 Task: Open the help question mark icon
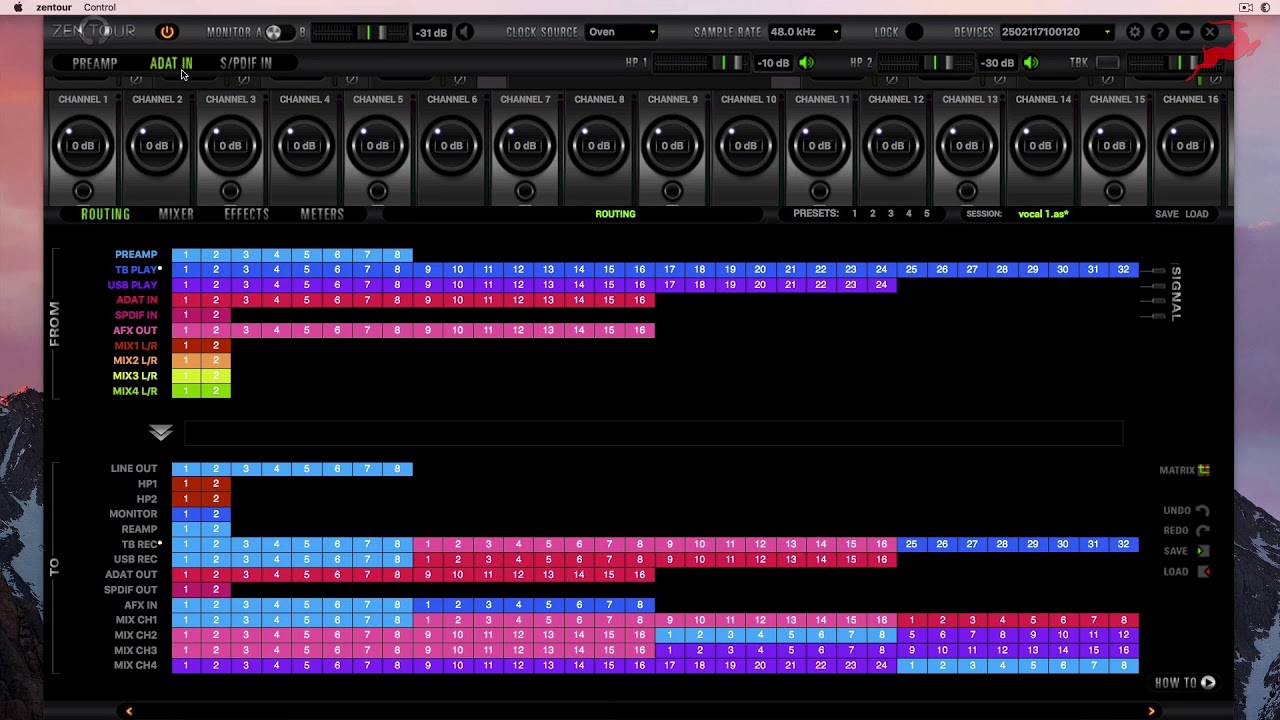pos(1159,32)
